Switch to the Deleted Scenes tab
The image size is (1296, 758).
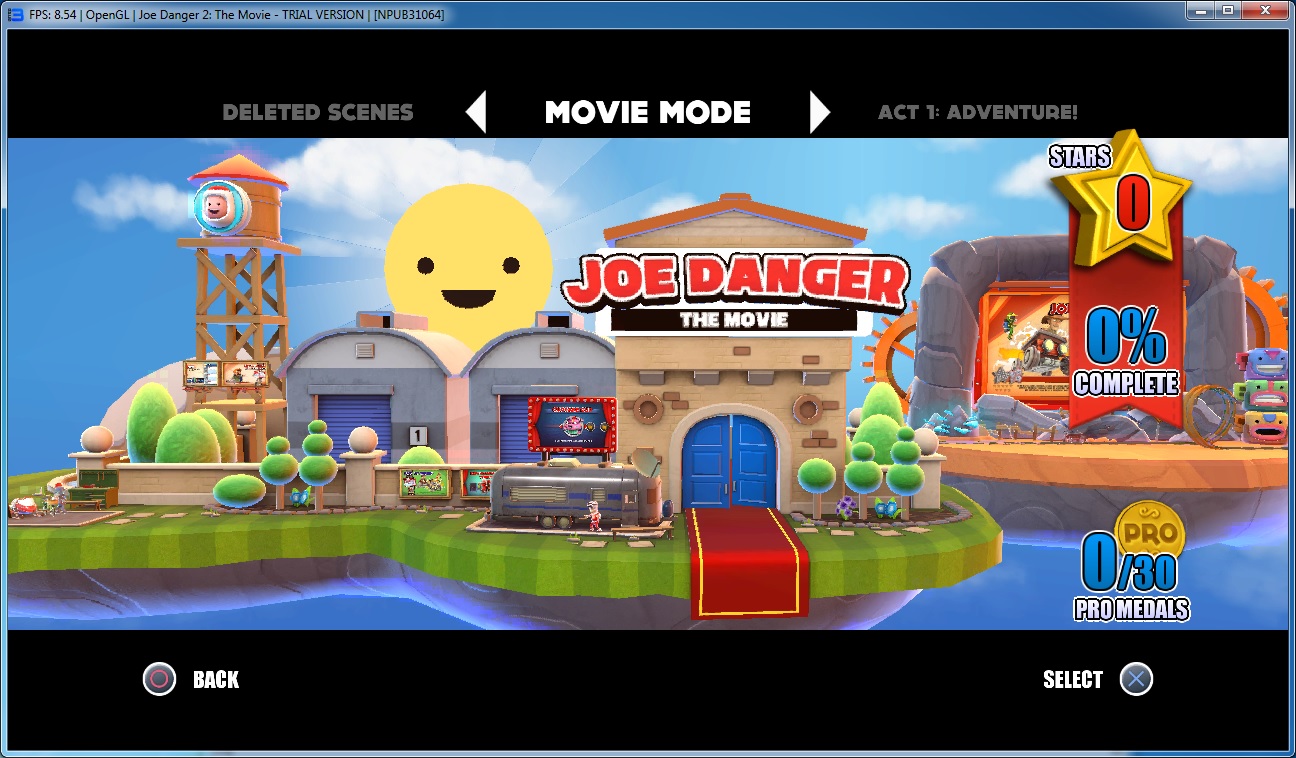[x=317, y=112]
